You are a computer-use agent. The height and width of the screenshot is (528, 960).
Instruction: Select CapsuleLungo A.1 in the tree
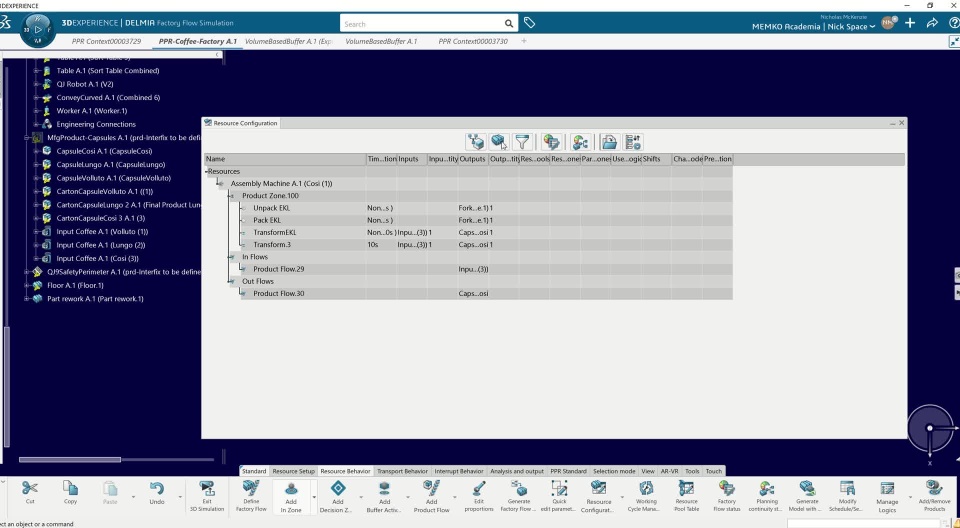(110, 165)
